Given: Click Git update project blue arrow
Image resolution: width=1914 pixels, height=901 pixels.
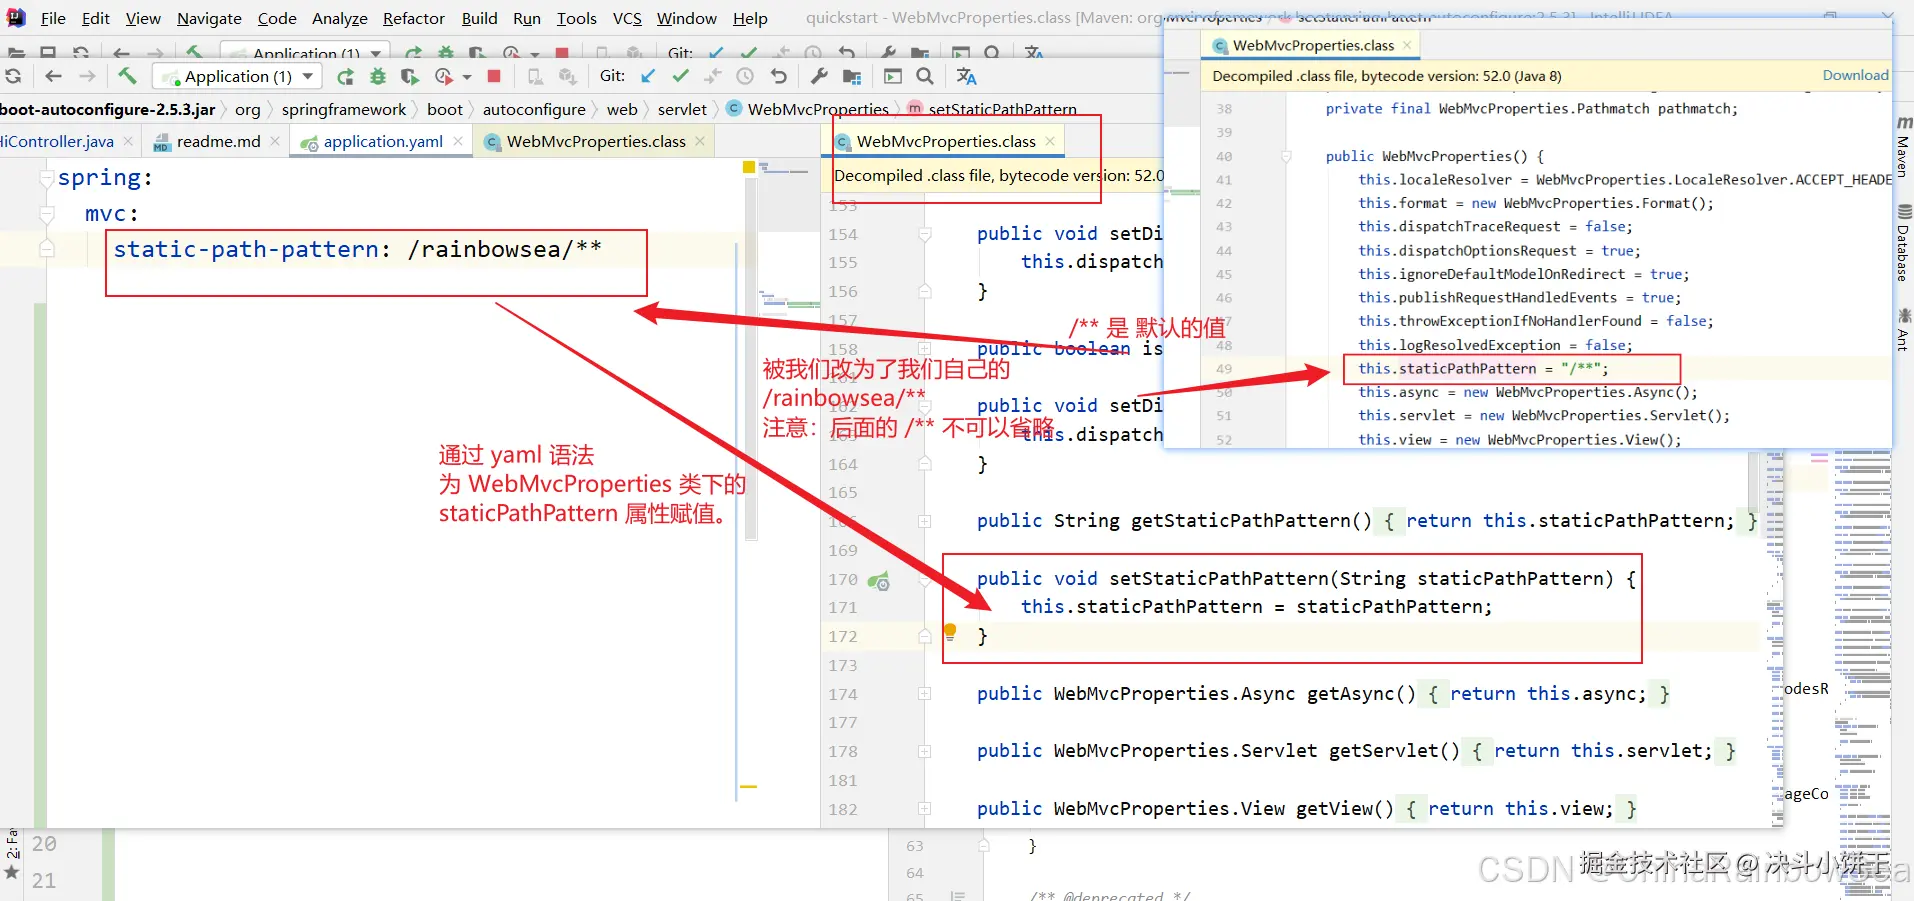Looking at the screenshot, I should 648,76.
